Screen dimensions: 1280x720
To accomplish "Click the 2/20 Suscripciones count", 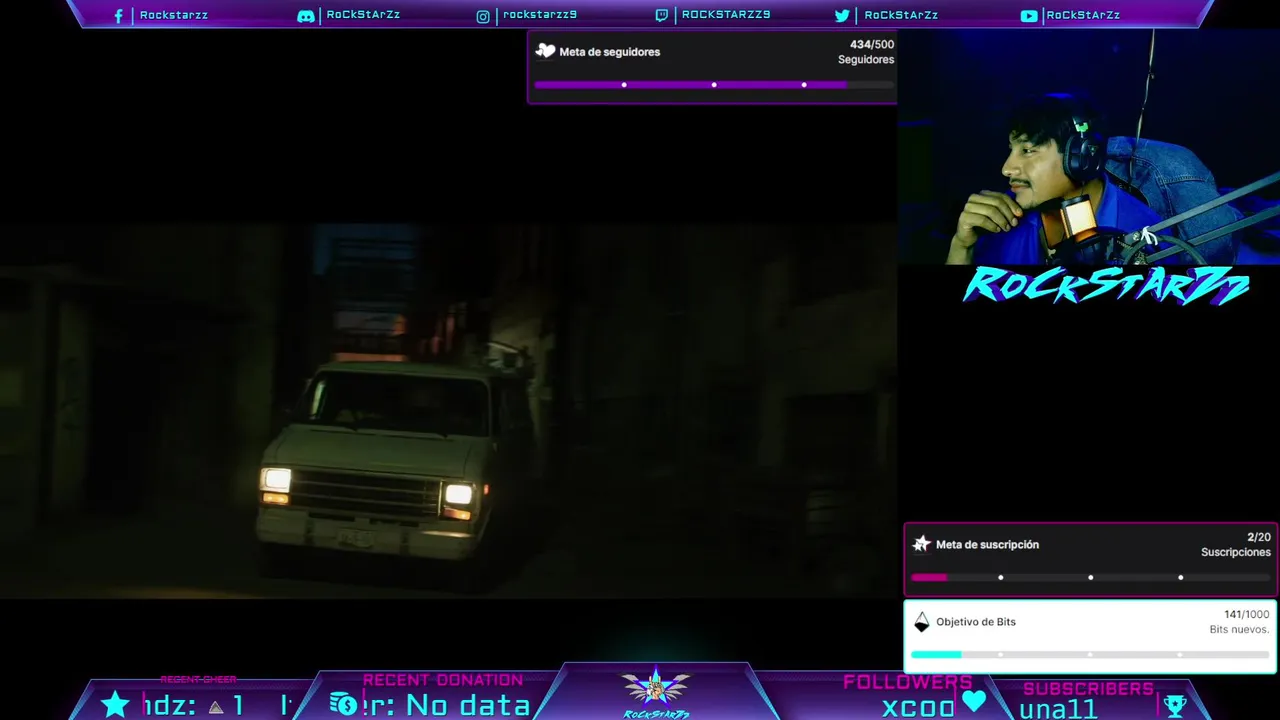I will (x=1236, y=545).
